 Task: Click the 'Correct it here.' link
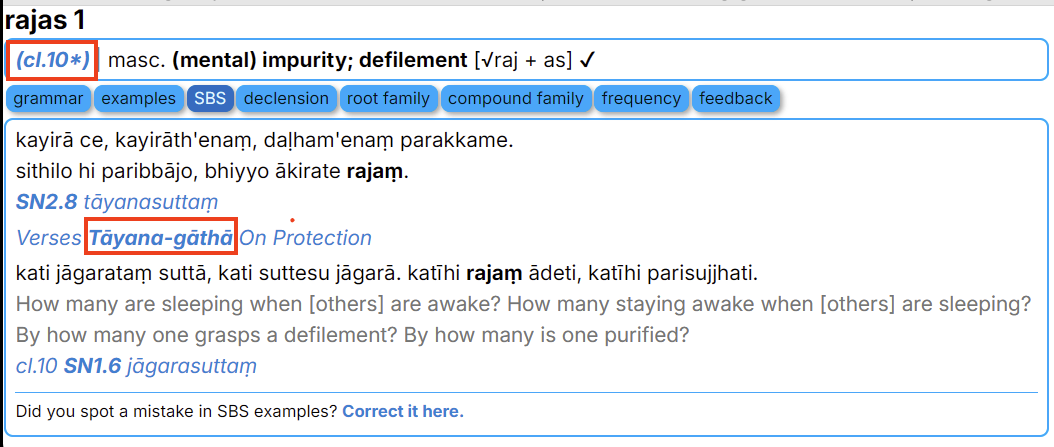[x=403, y=411]
